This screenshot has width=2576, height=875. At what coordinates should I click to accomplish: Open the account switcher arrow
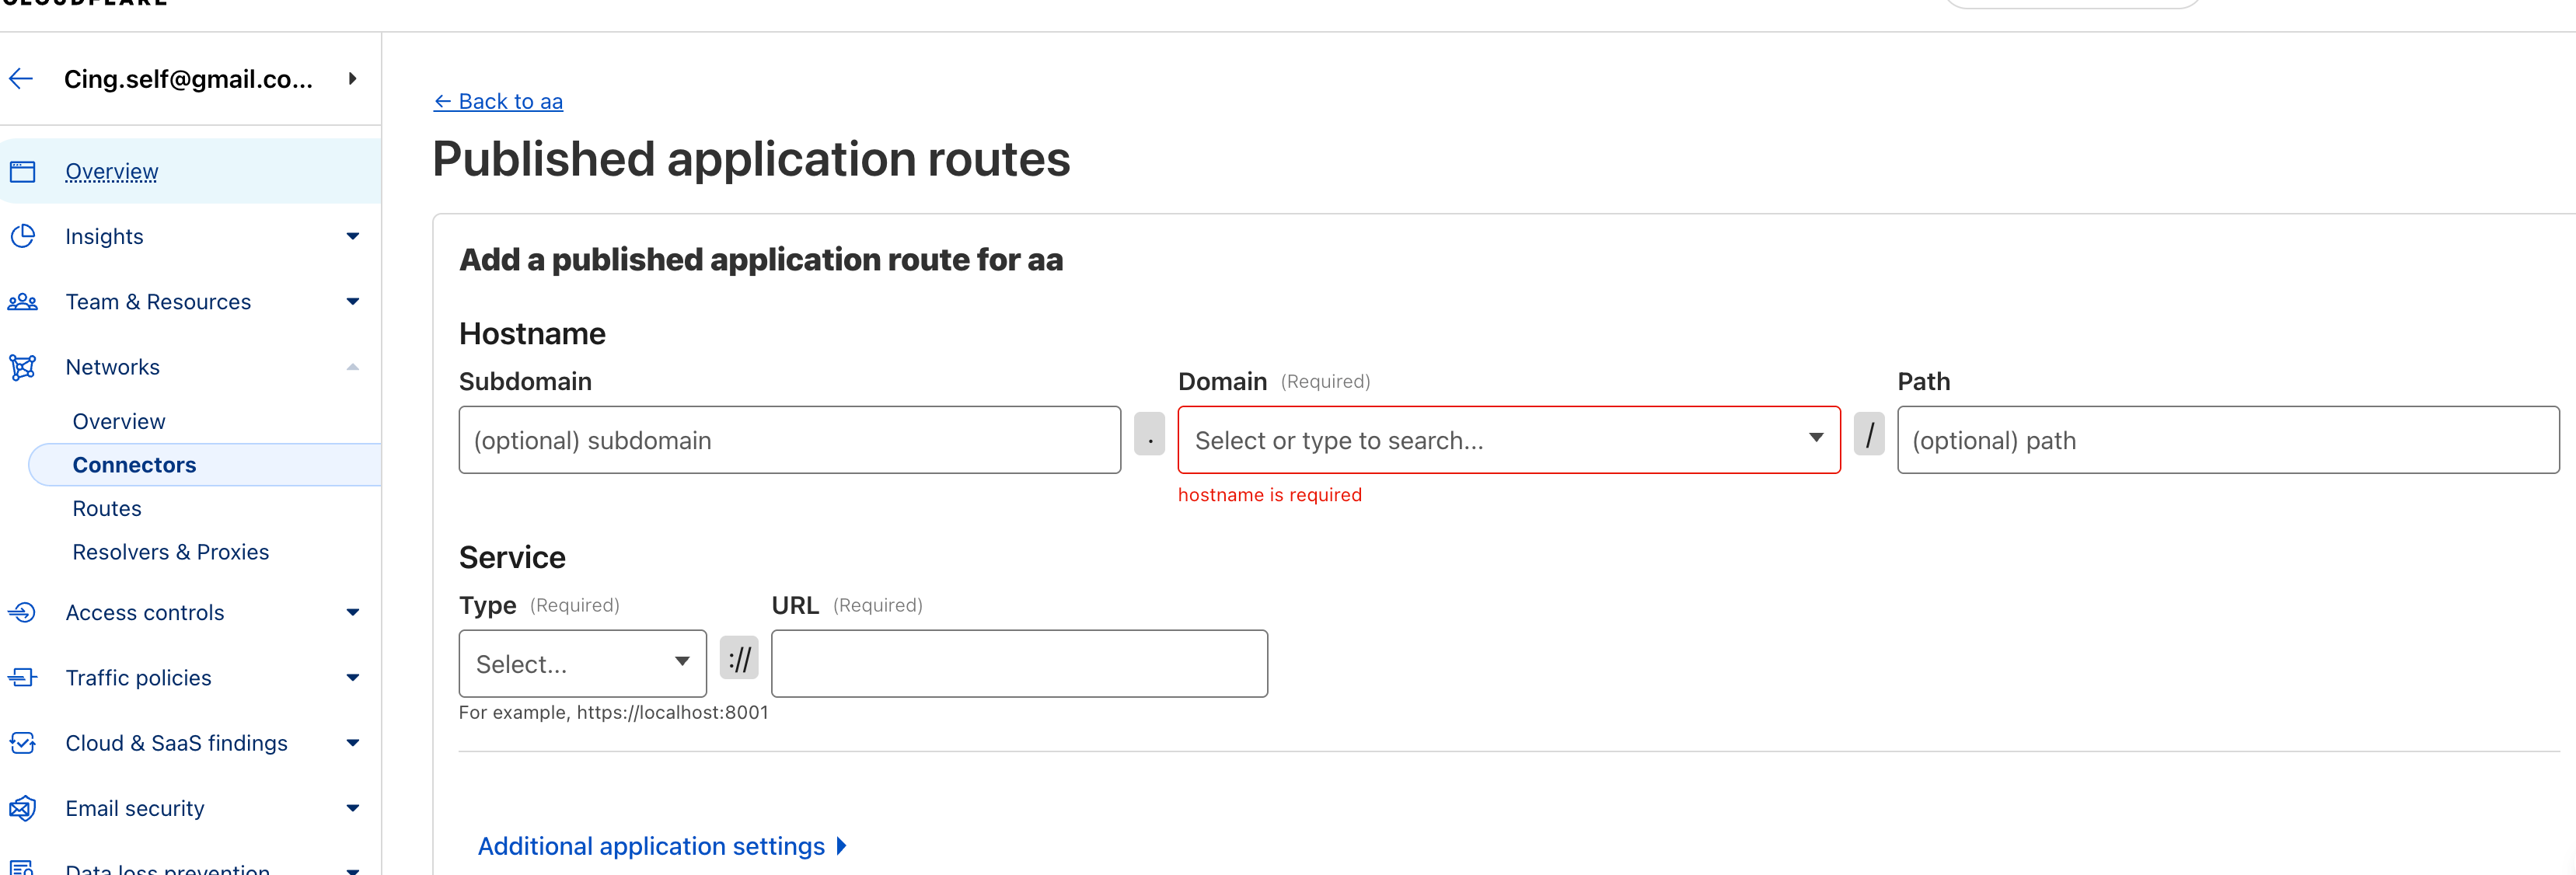coord(352,79)
